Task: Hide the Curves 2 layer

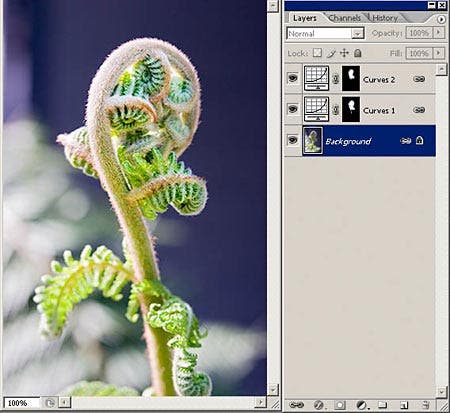Action: (x=293, y=78)
